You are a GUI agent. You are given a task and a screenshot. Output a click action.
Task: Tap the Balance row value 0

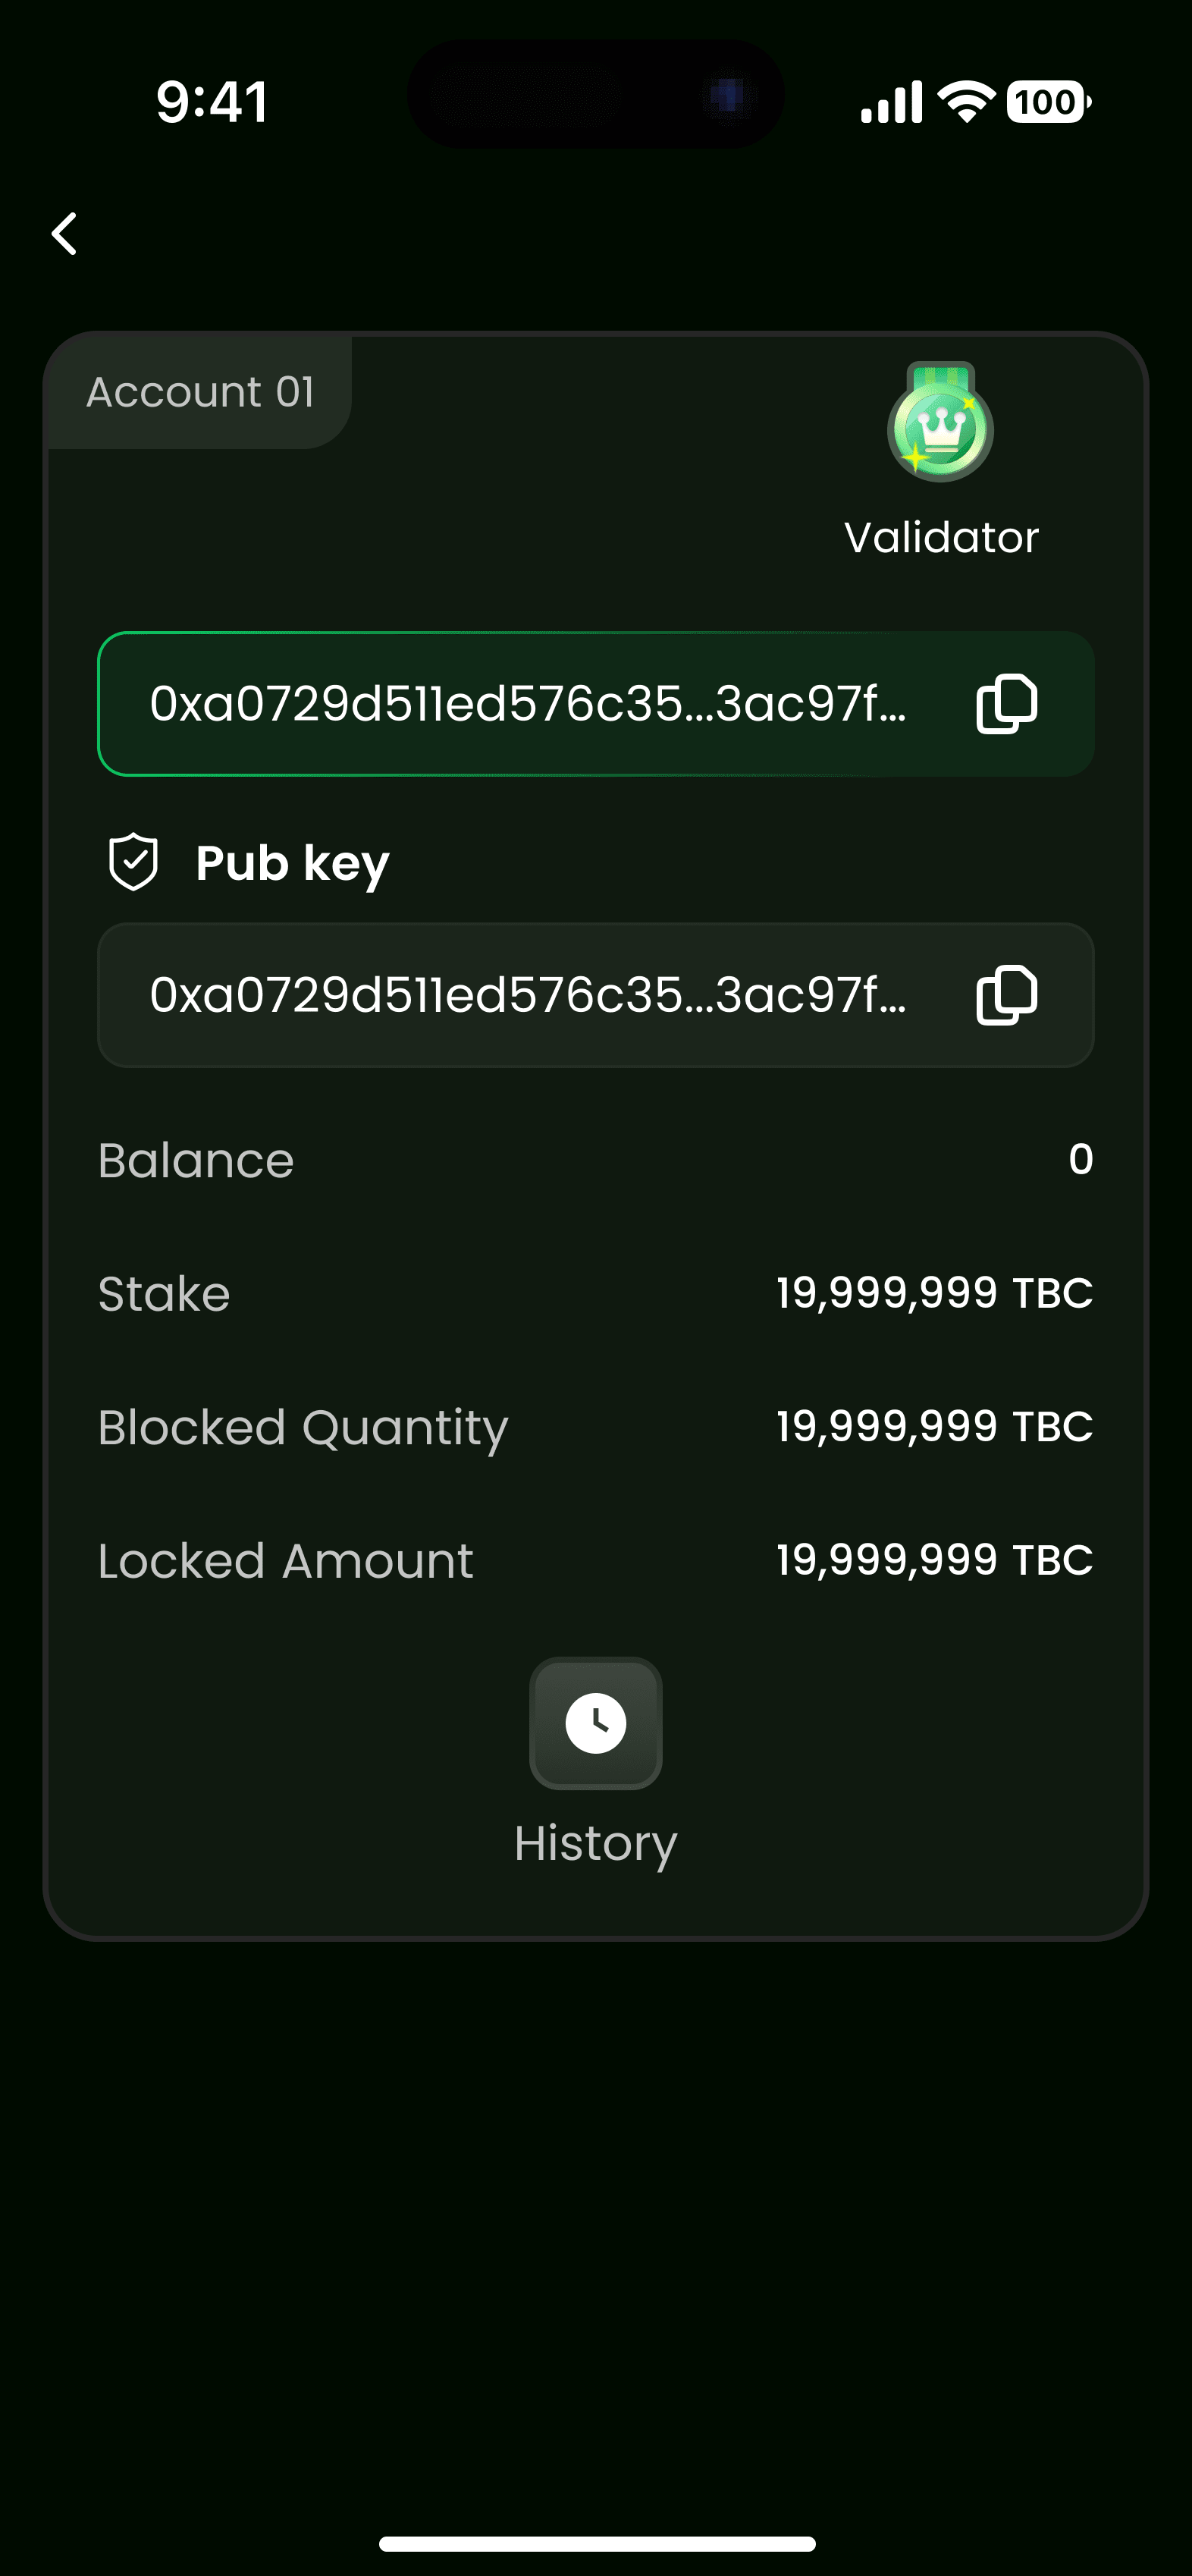click(1080, 1160)
